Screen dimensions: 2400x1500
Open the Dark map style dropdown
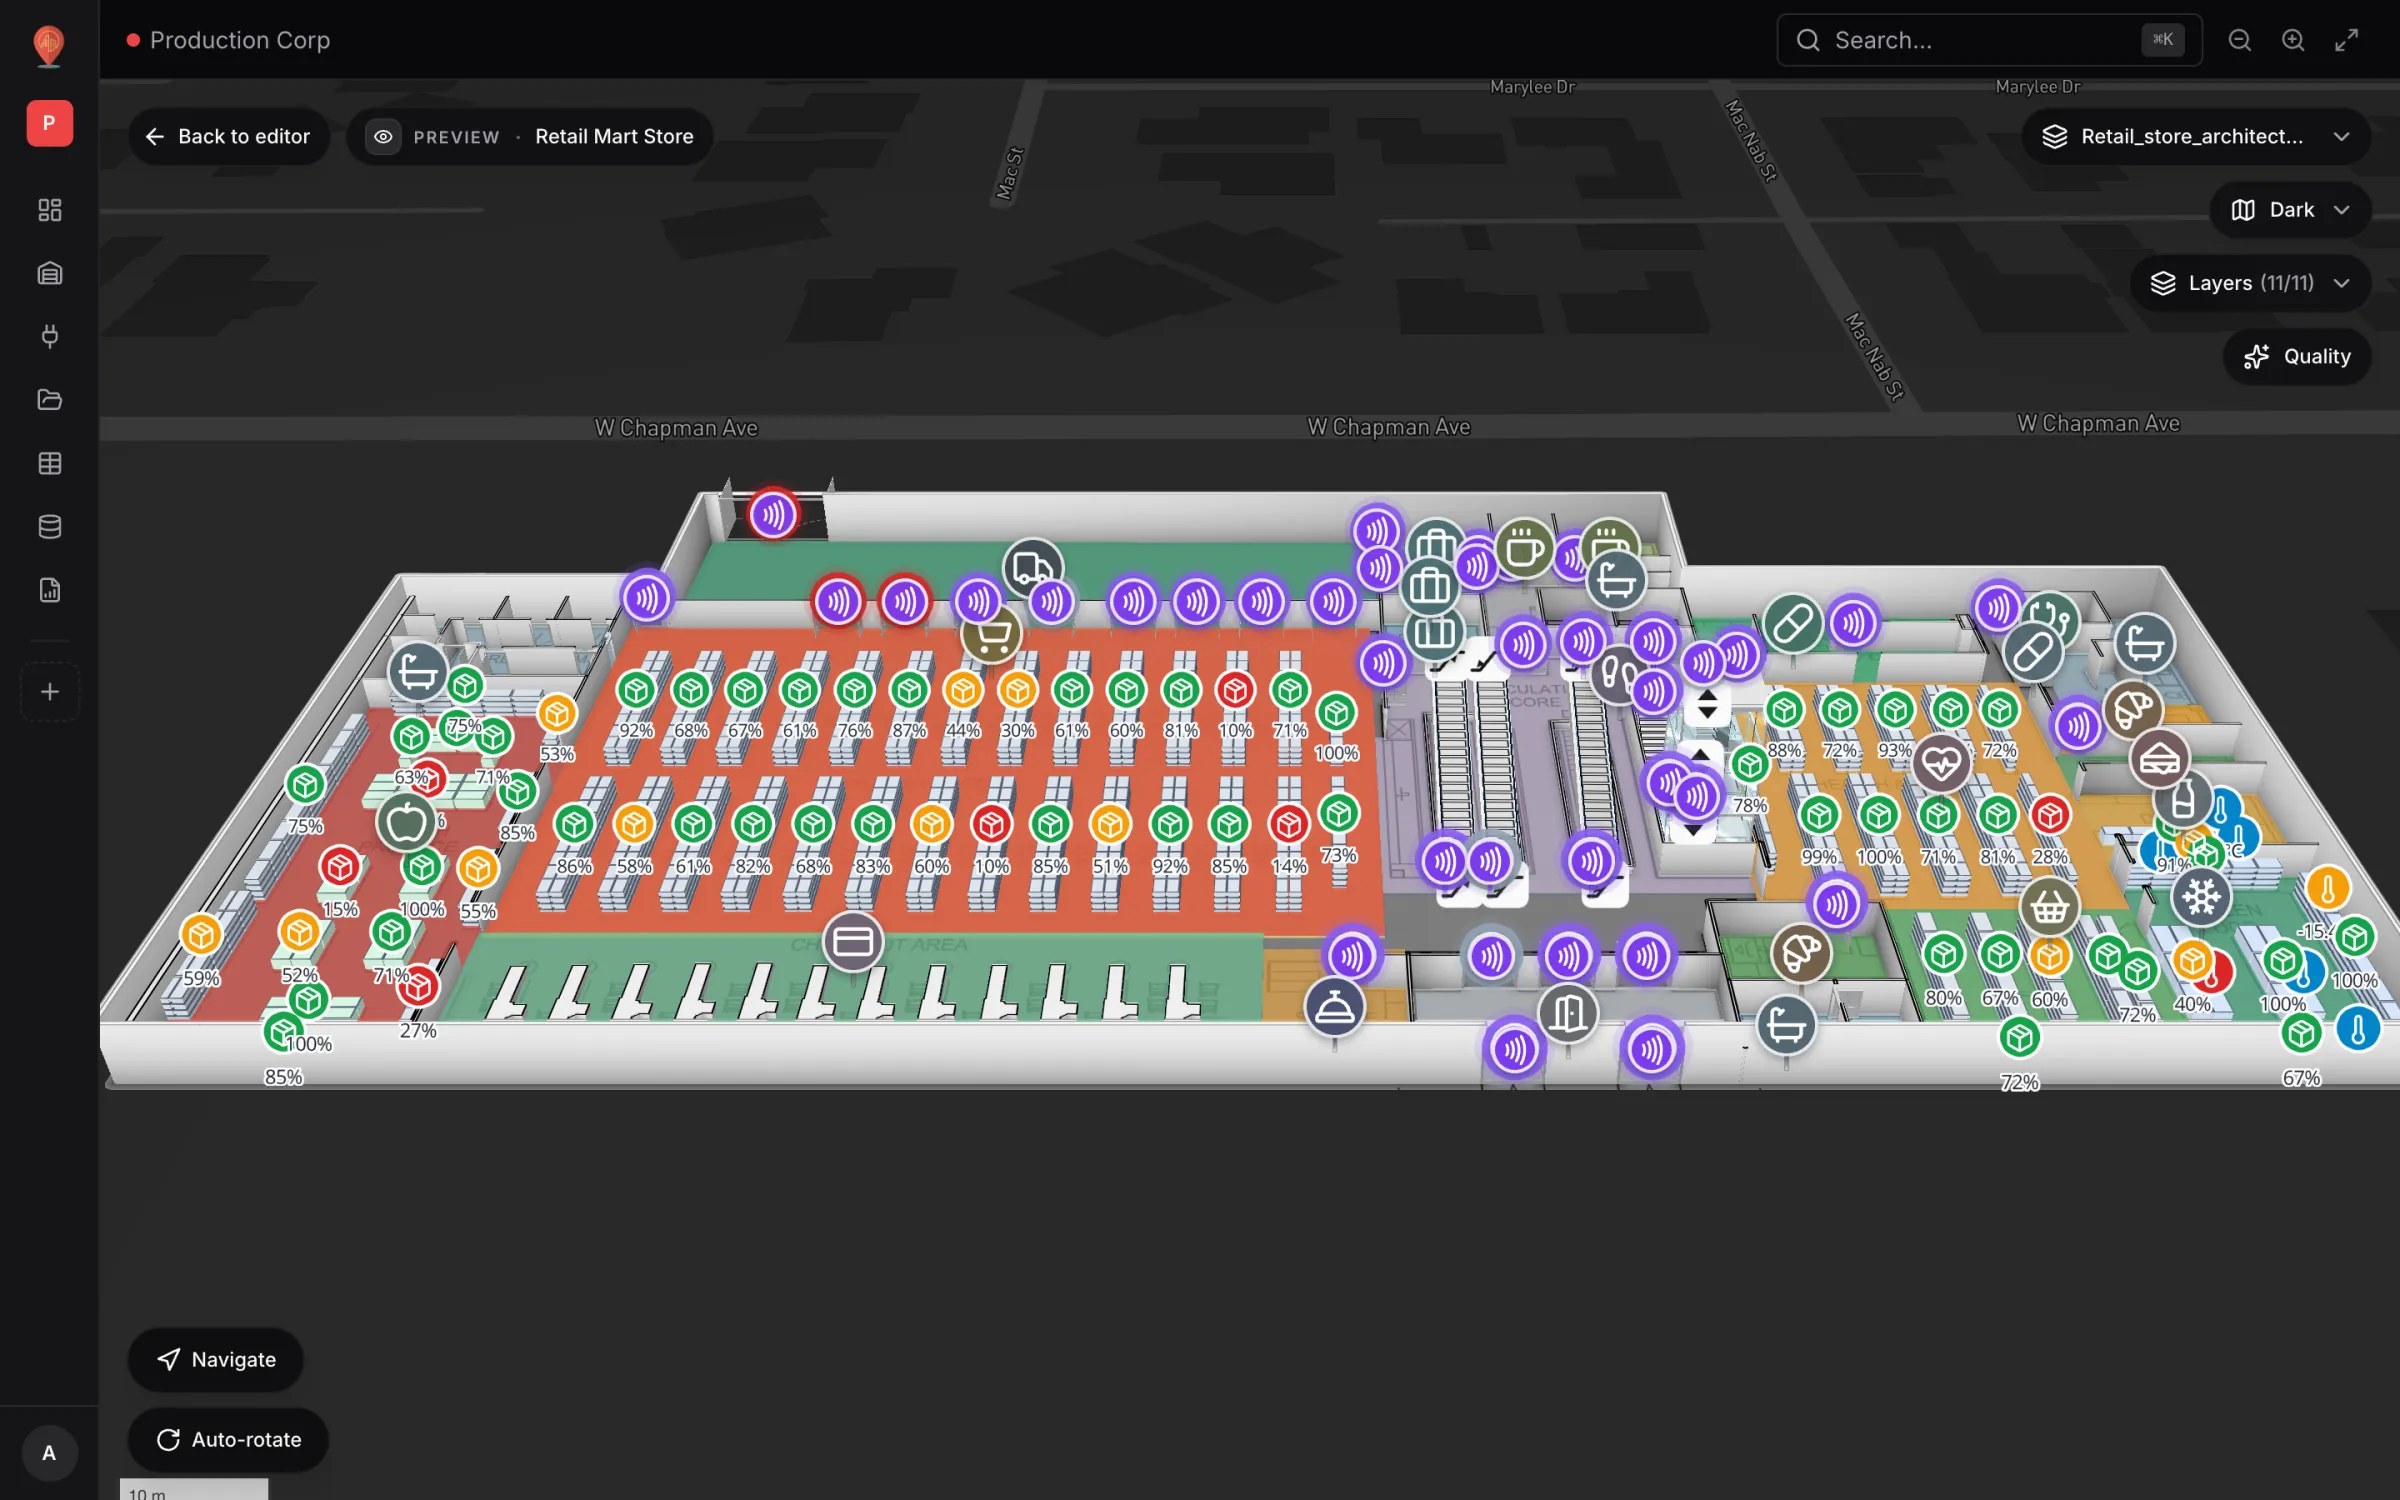click(x=2289, y=210)
